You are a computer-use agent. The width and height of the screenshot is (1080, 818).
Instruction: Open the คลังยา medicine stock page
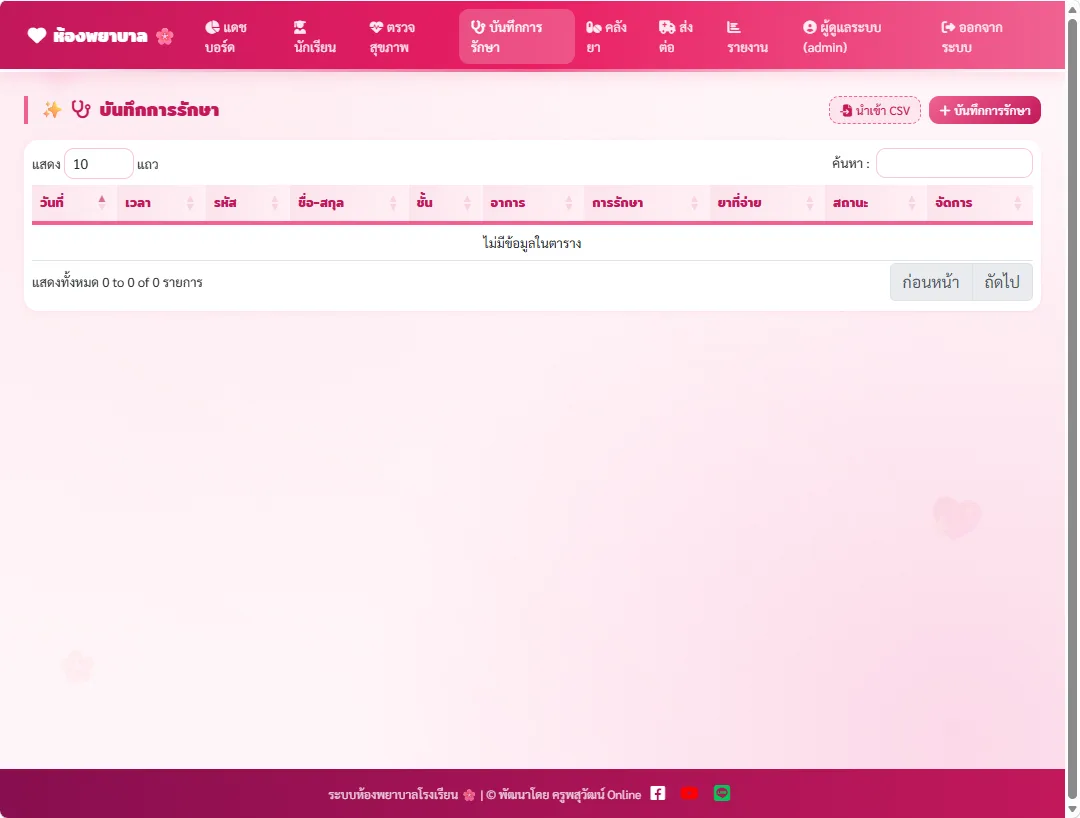point(606,37)
